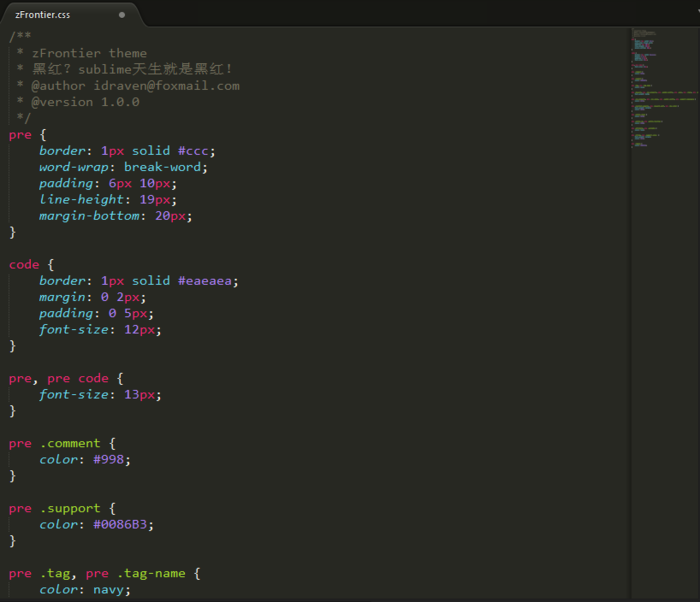The height and width of the screenshot is (602, 700).
Task: Click 'break-word' value
Action: [162, 167]
